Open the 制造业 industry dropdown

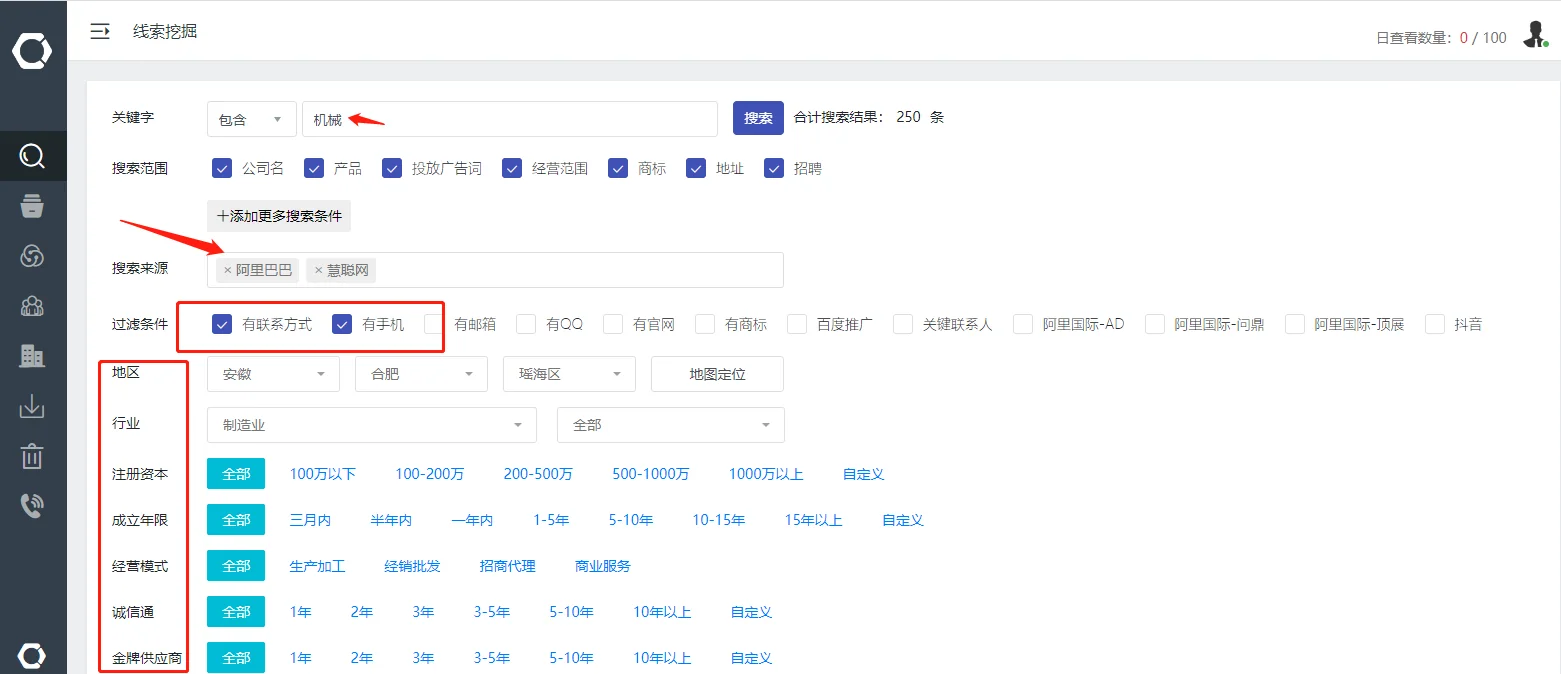pyautogui.click(x=372, y=425)
